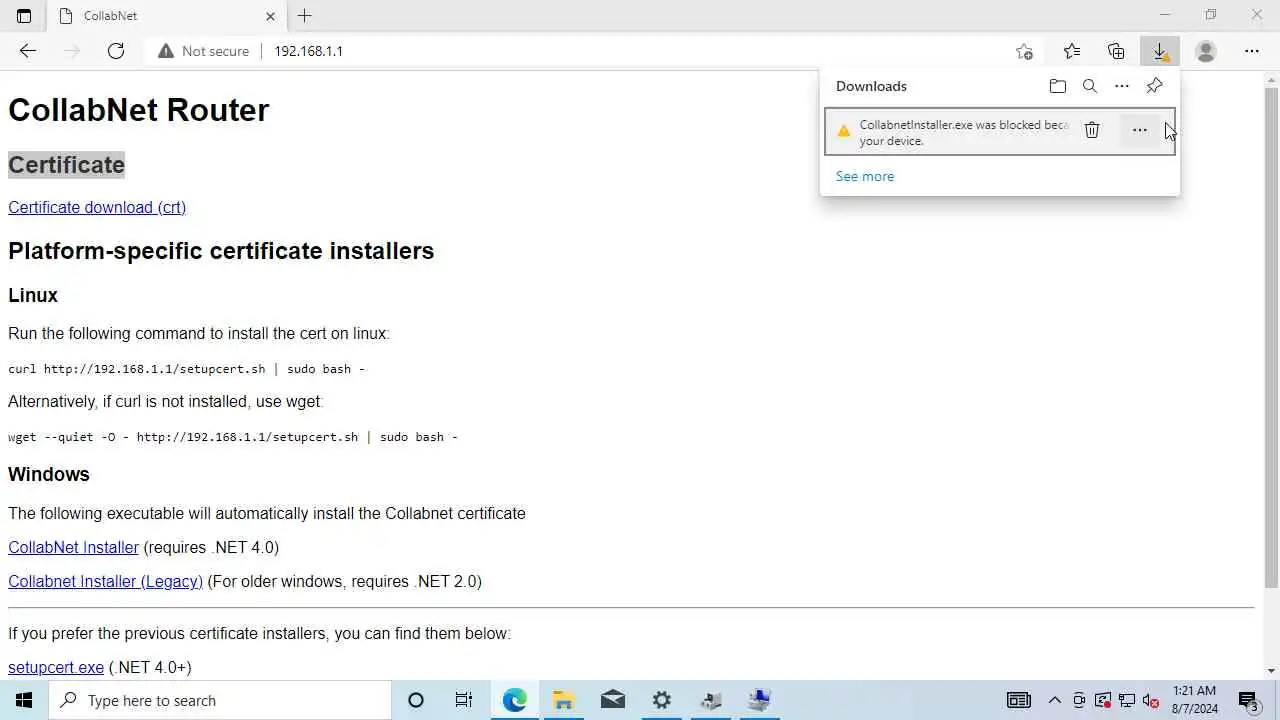Open Task View on taskbar
The width and height of the screenshot is (1280, 720).
click(x=464, y=700)
